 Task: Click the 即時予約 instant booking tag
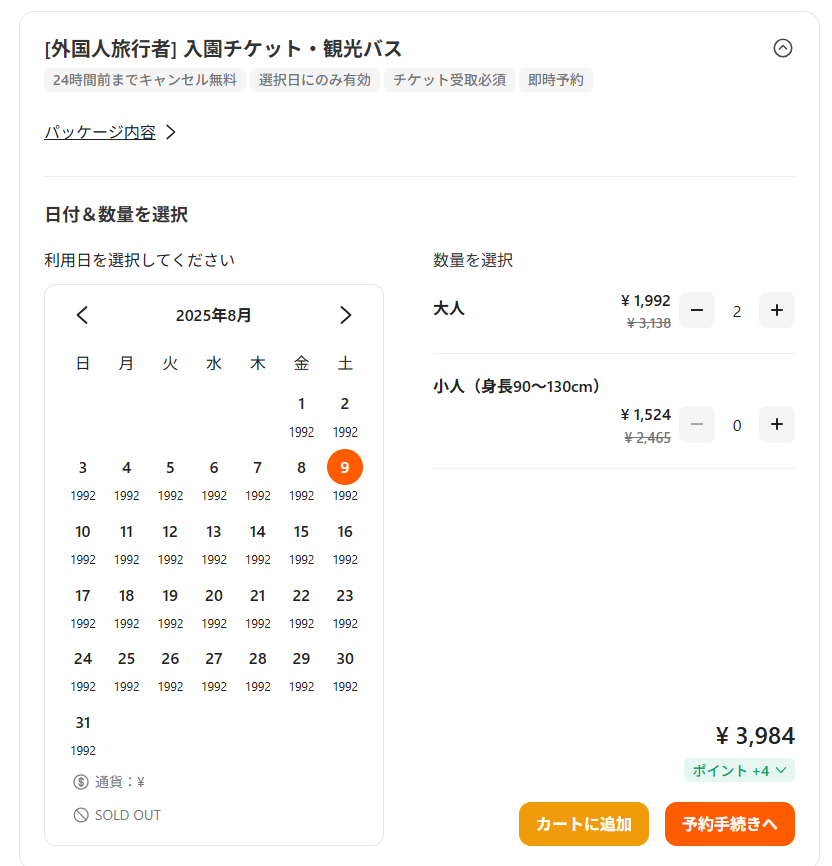[555, 80]
